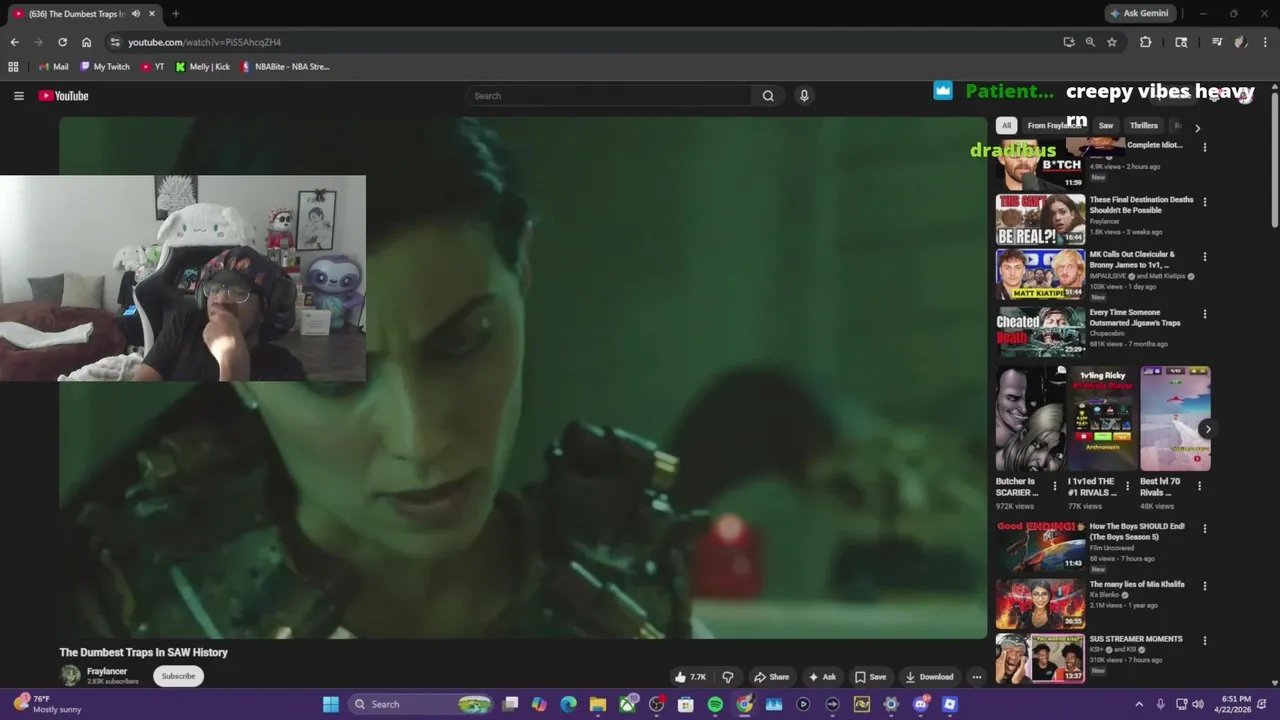Open the SUS STREAMER MOMENTS video thumbnail
Viewport: 1280px width, 720px height.
click(1040, 658)
